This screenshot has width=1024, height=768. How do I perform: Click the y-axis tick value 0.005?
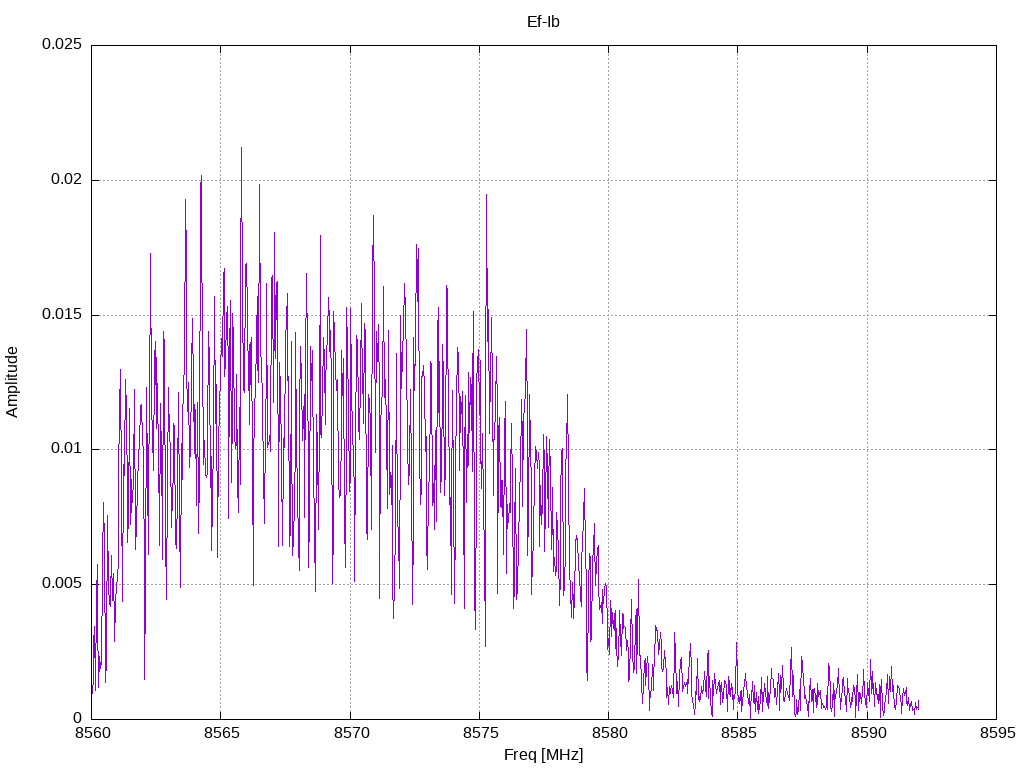(x=62, y=583)
